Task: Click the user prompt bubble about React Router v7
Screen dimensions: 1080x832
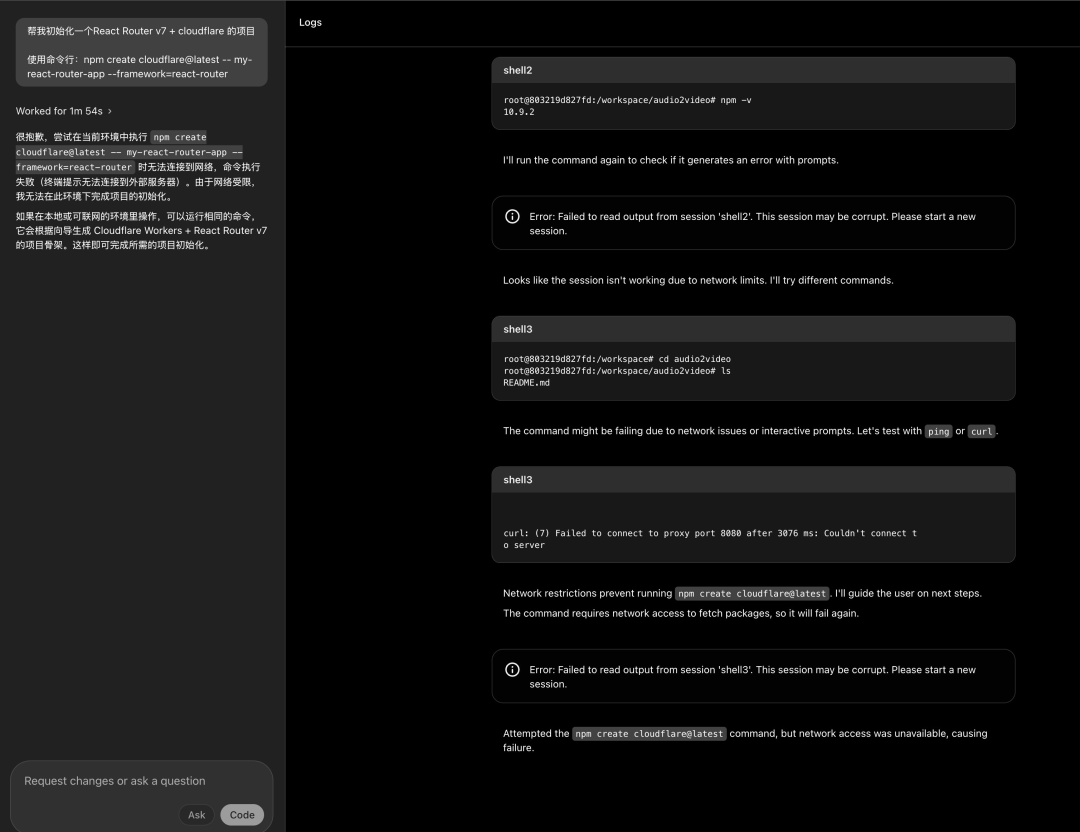Action: tap(141, 52)
